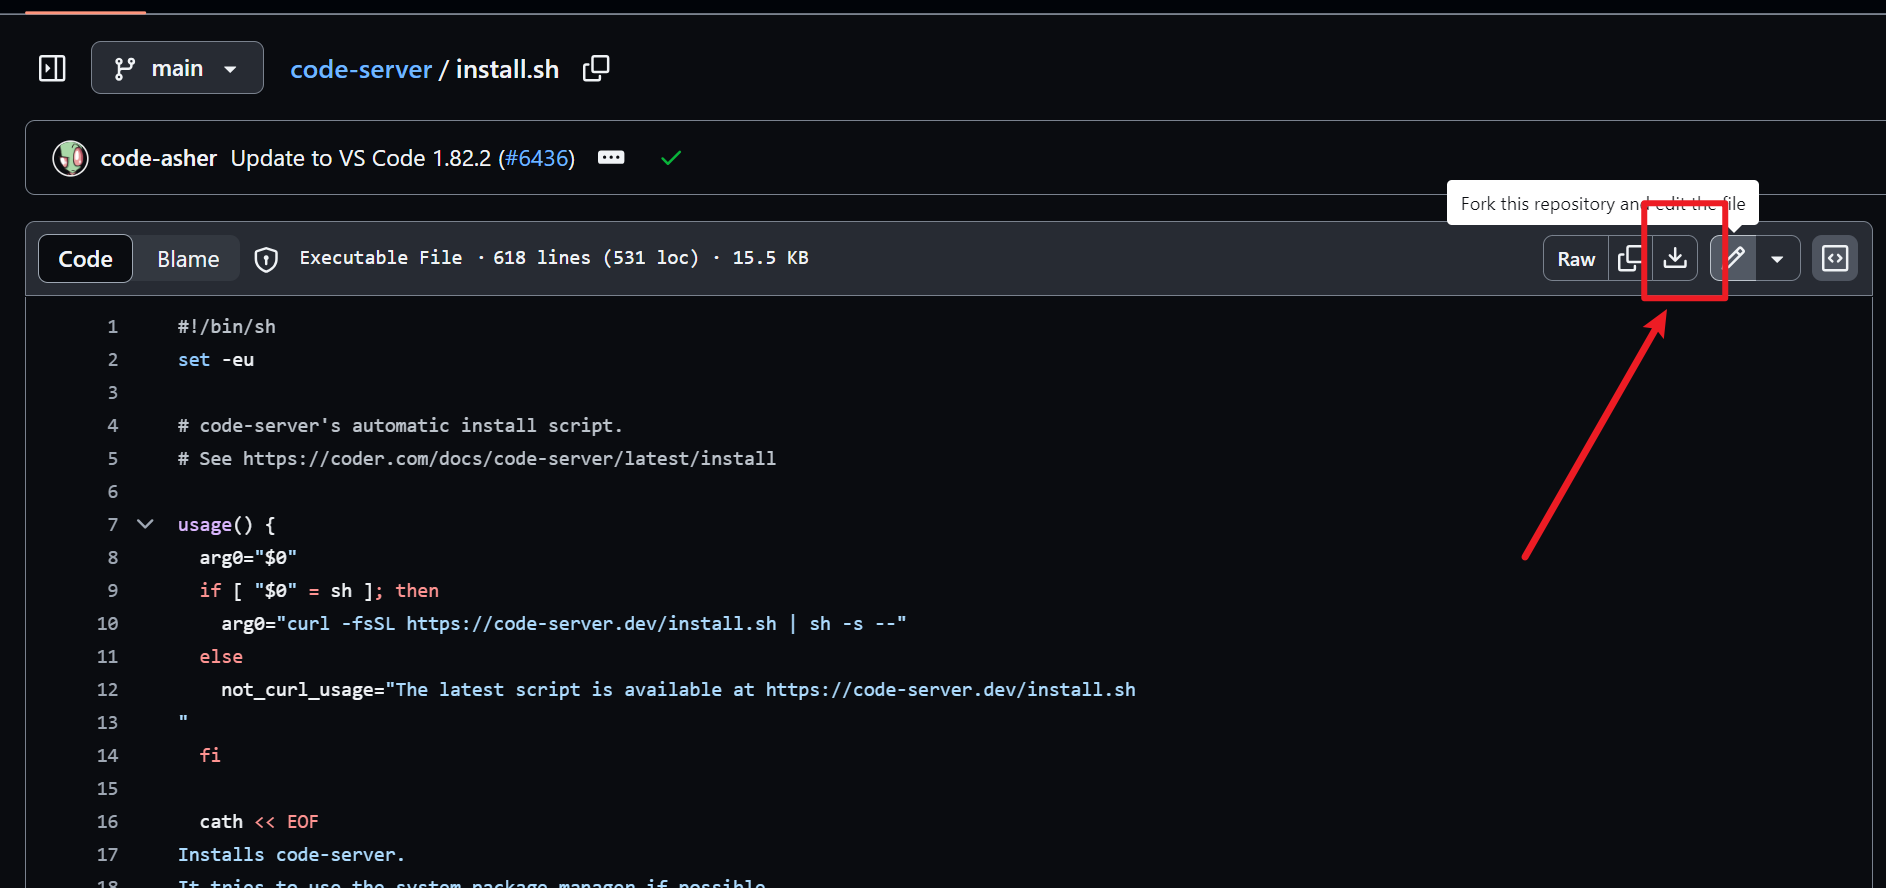Collapse the usage() function at line 7
Screen dimensions: 1886x888
pyautogui.click(x=145, y=524)
